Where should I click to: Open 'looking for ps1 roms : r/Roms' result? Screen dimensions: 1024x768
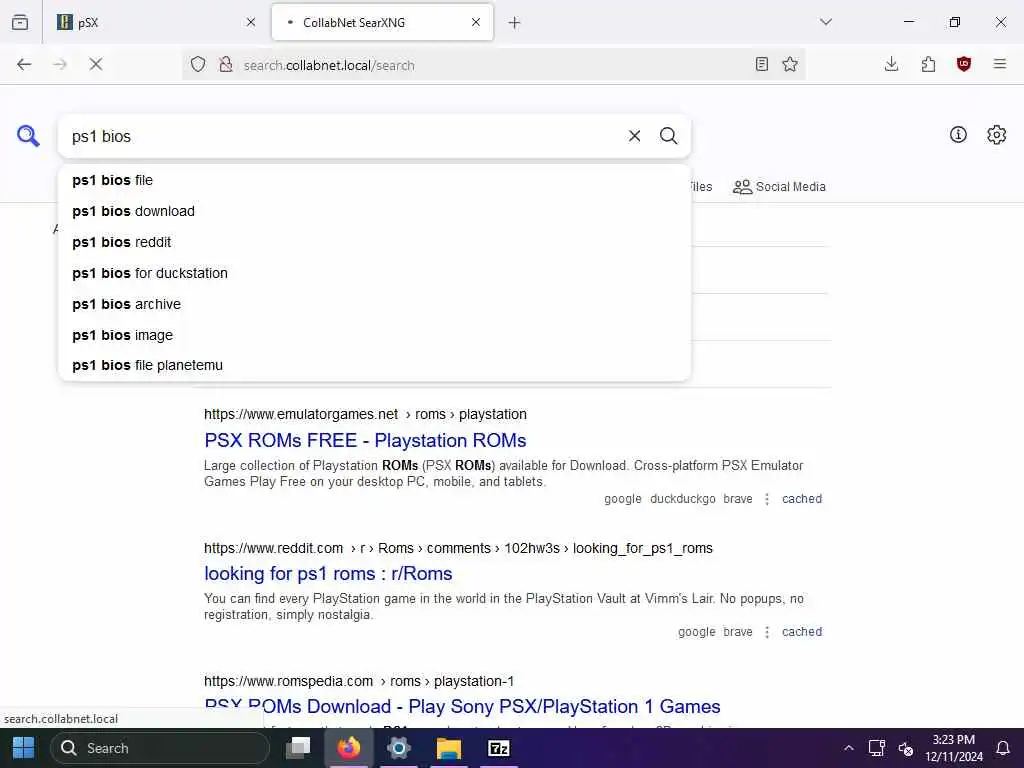point(328,573)
